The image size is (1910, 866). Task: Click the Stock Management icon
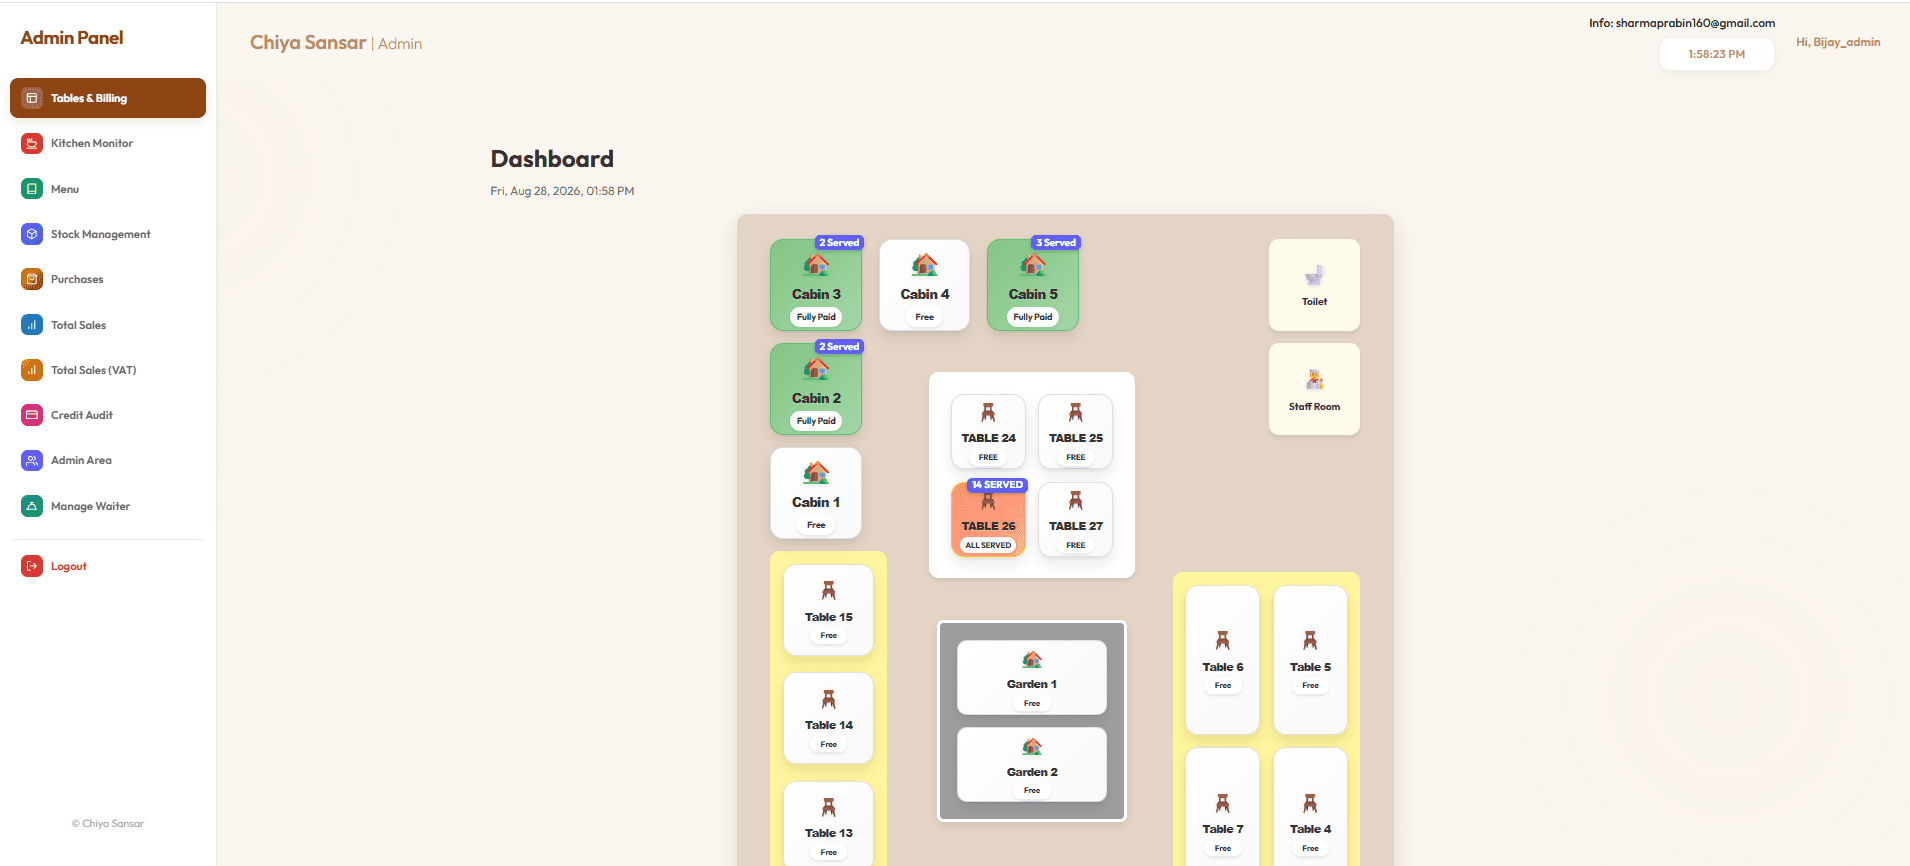click(x=32, y=234)
